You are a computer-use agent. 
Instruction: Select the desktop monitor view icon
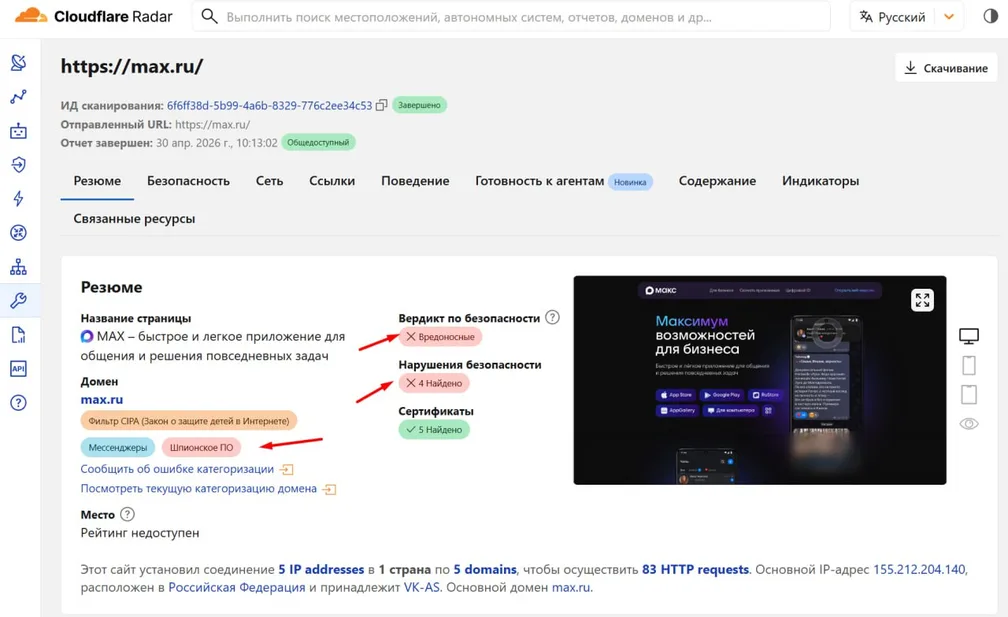(969, 335)
